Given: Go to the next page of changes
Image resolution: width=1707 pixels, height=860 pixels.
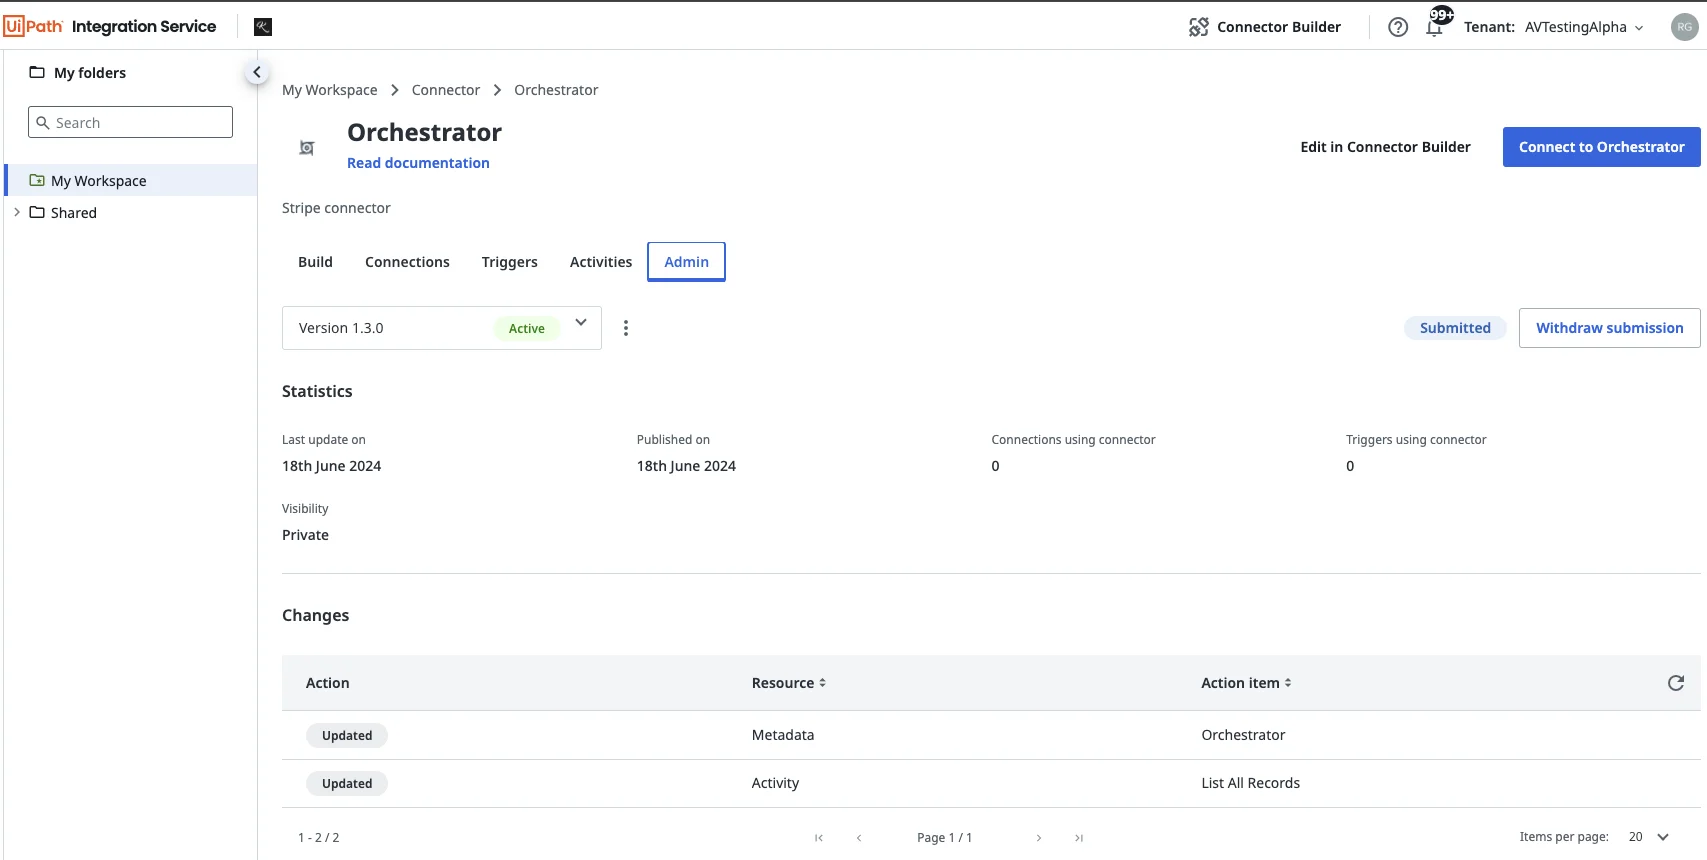Looking at the screenshot, I should (x=1039, y=838).
